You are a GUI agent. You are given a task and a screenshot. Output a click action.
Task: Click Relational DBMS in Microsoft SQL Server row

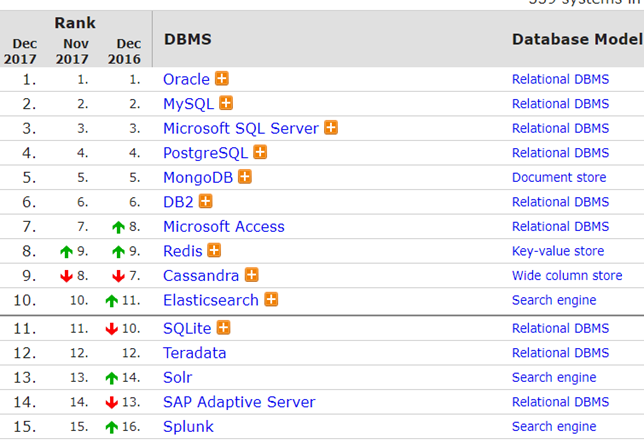click(560, 128)
